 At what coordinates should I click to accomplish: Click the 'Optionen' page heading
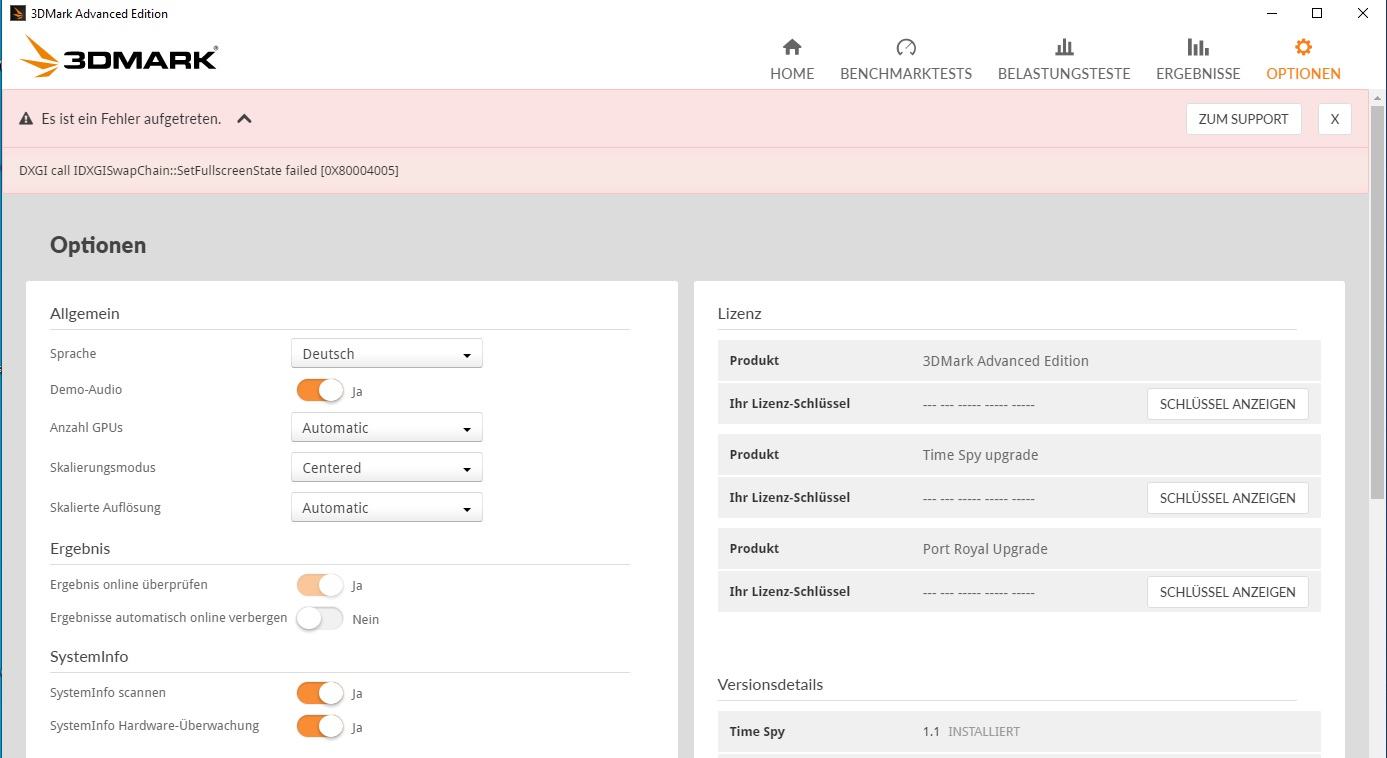[98, 245]
